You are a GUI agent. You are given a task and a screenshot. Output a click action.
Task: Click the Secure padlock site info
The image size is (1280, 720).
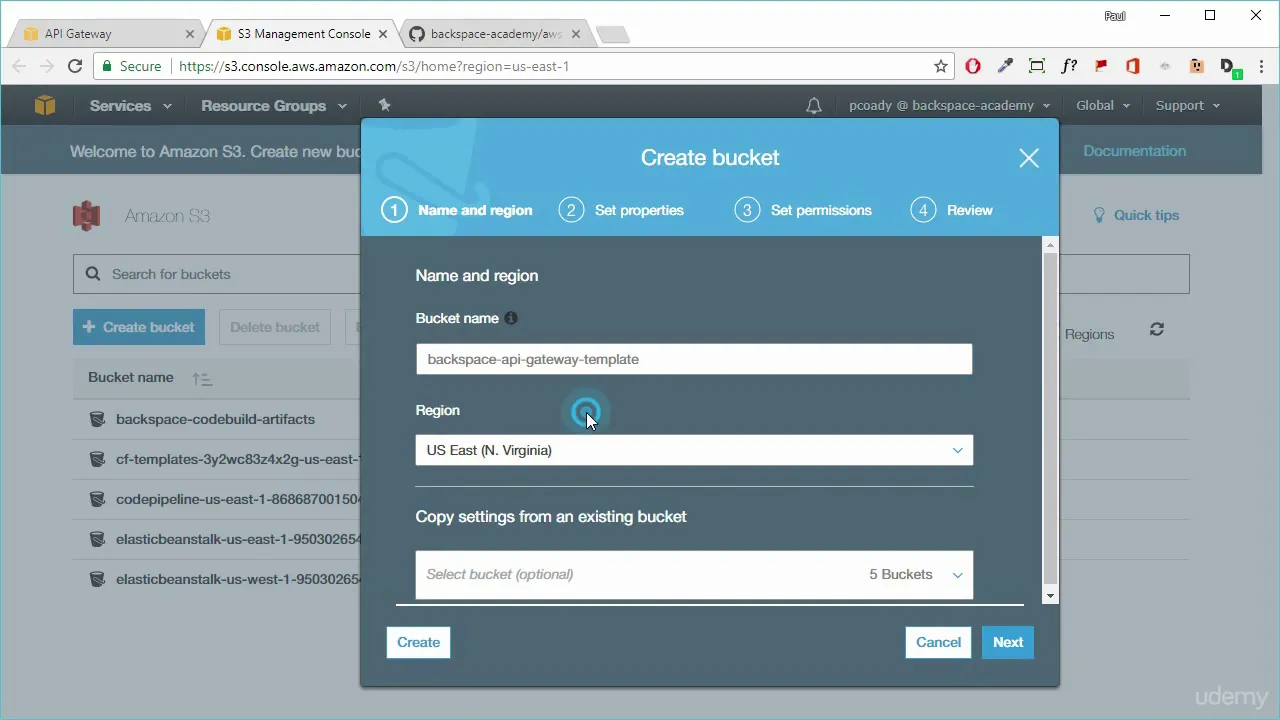tap(131, 66)
